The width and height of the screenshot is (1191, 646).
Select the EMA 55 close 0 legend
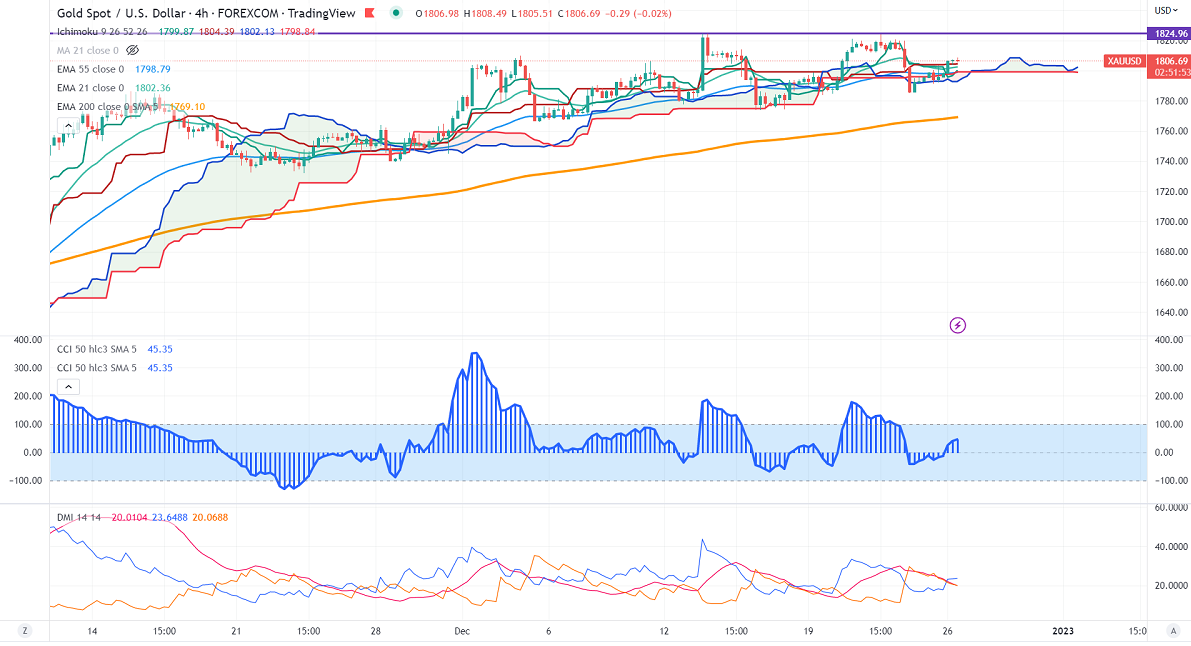[x=90, y=69]
